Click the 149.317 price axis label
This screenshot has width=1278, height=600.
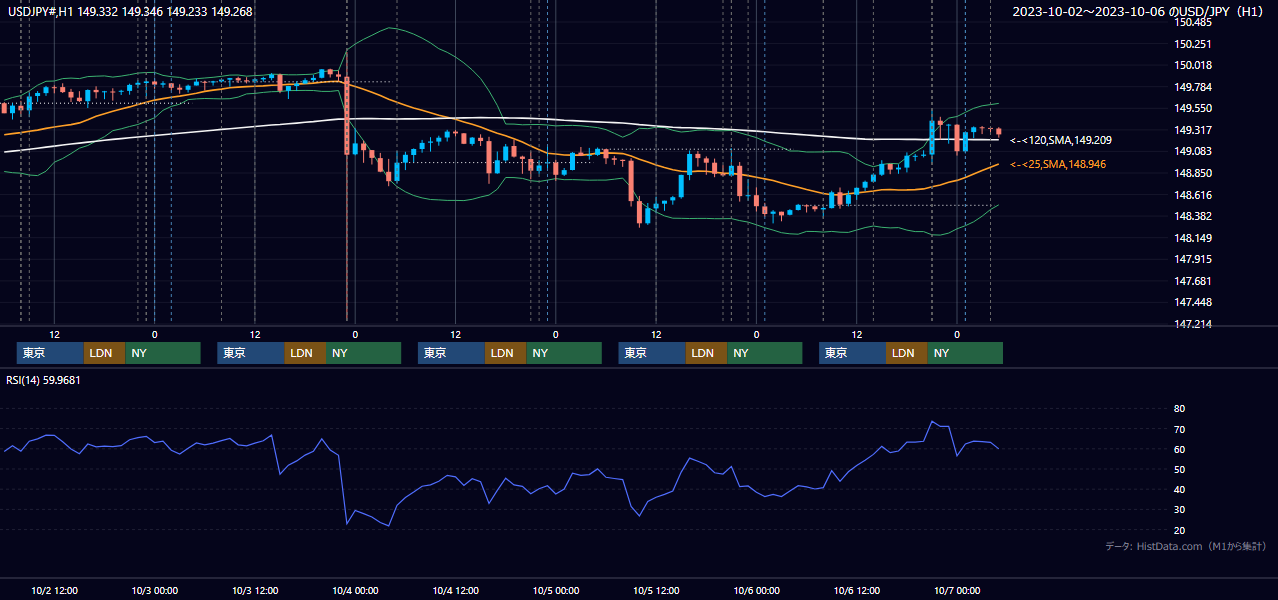pos(1195,130)
